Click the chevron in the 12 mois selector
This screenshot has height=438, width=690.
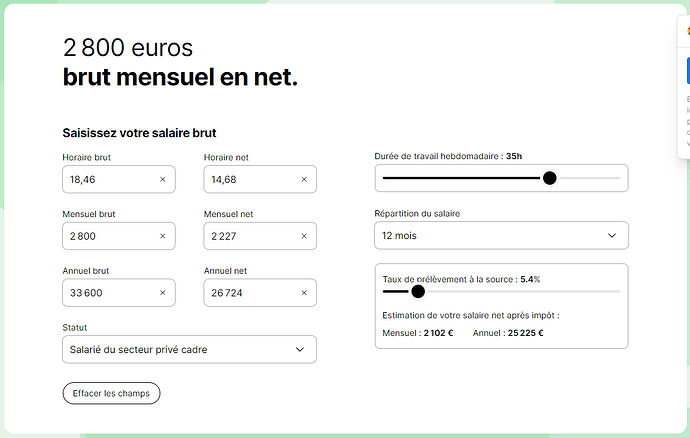click(x=613, y=236)
